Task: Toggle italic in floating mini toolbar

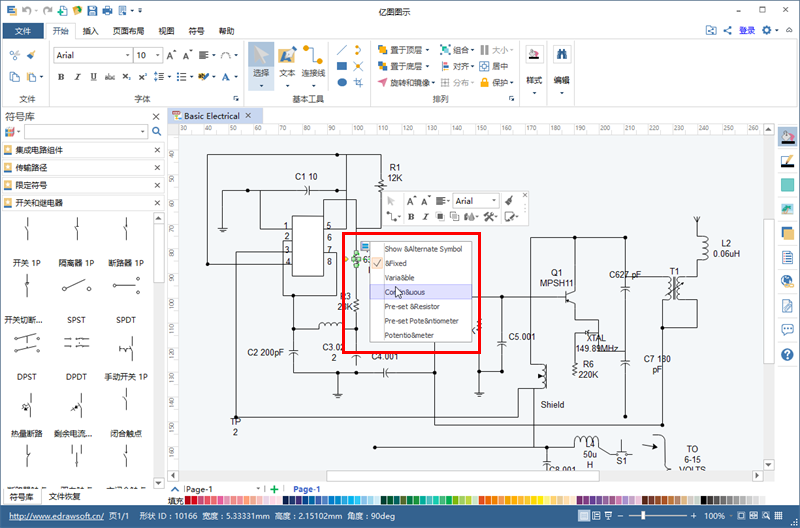Action: tap(425, 217)
